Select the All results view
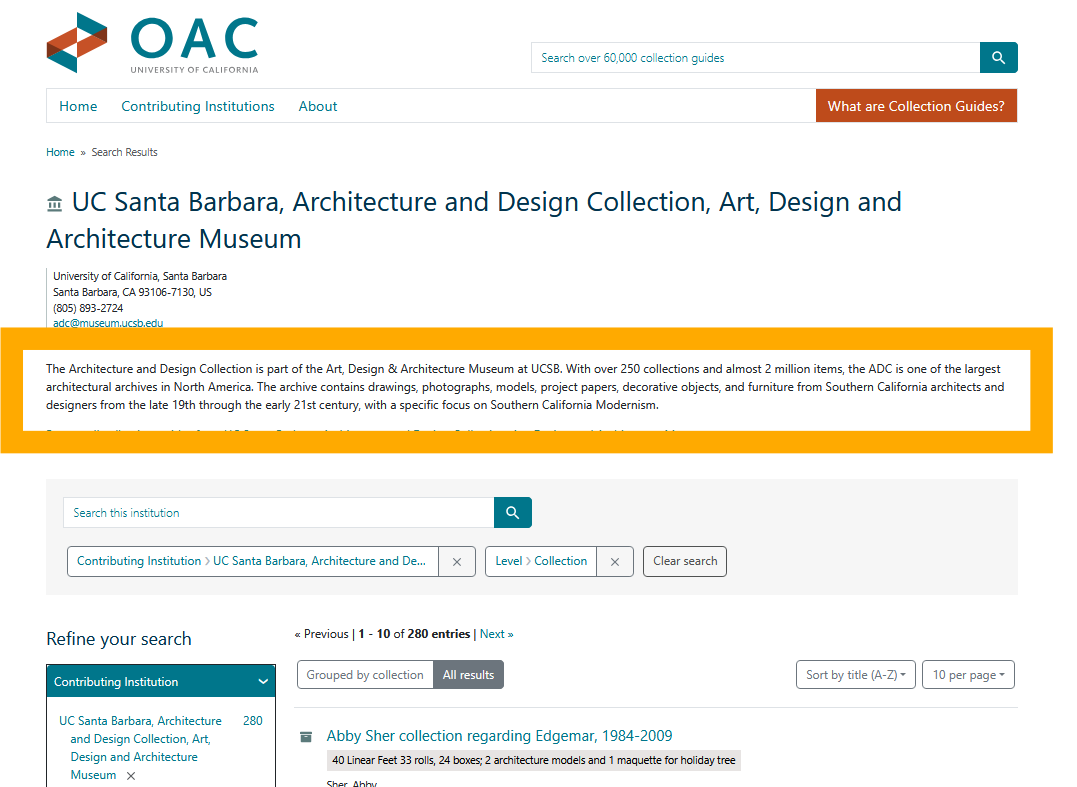Screen dimensions: 1077x787 click(x=468, y=674)
